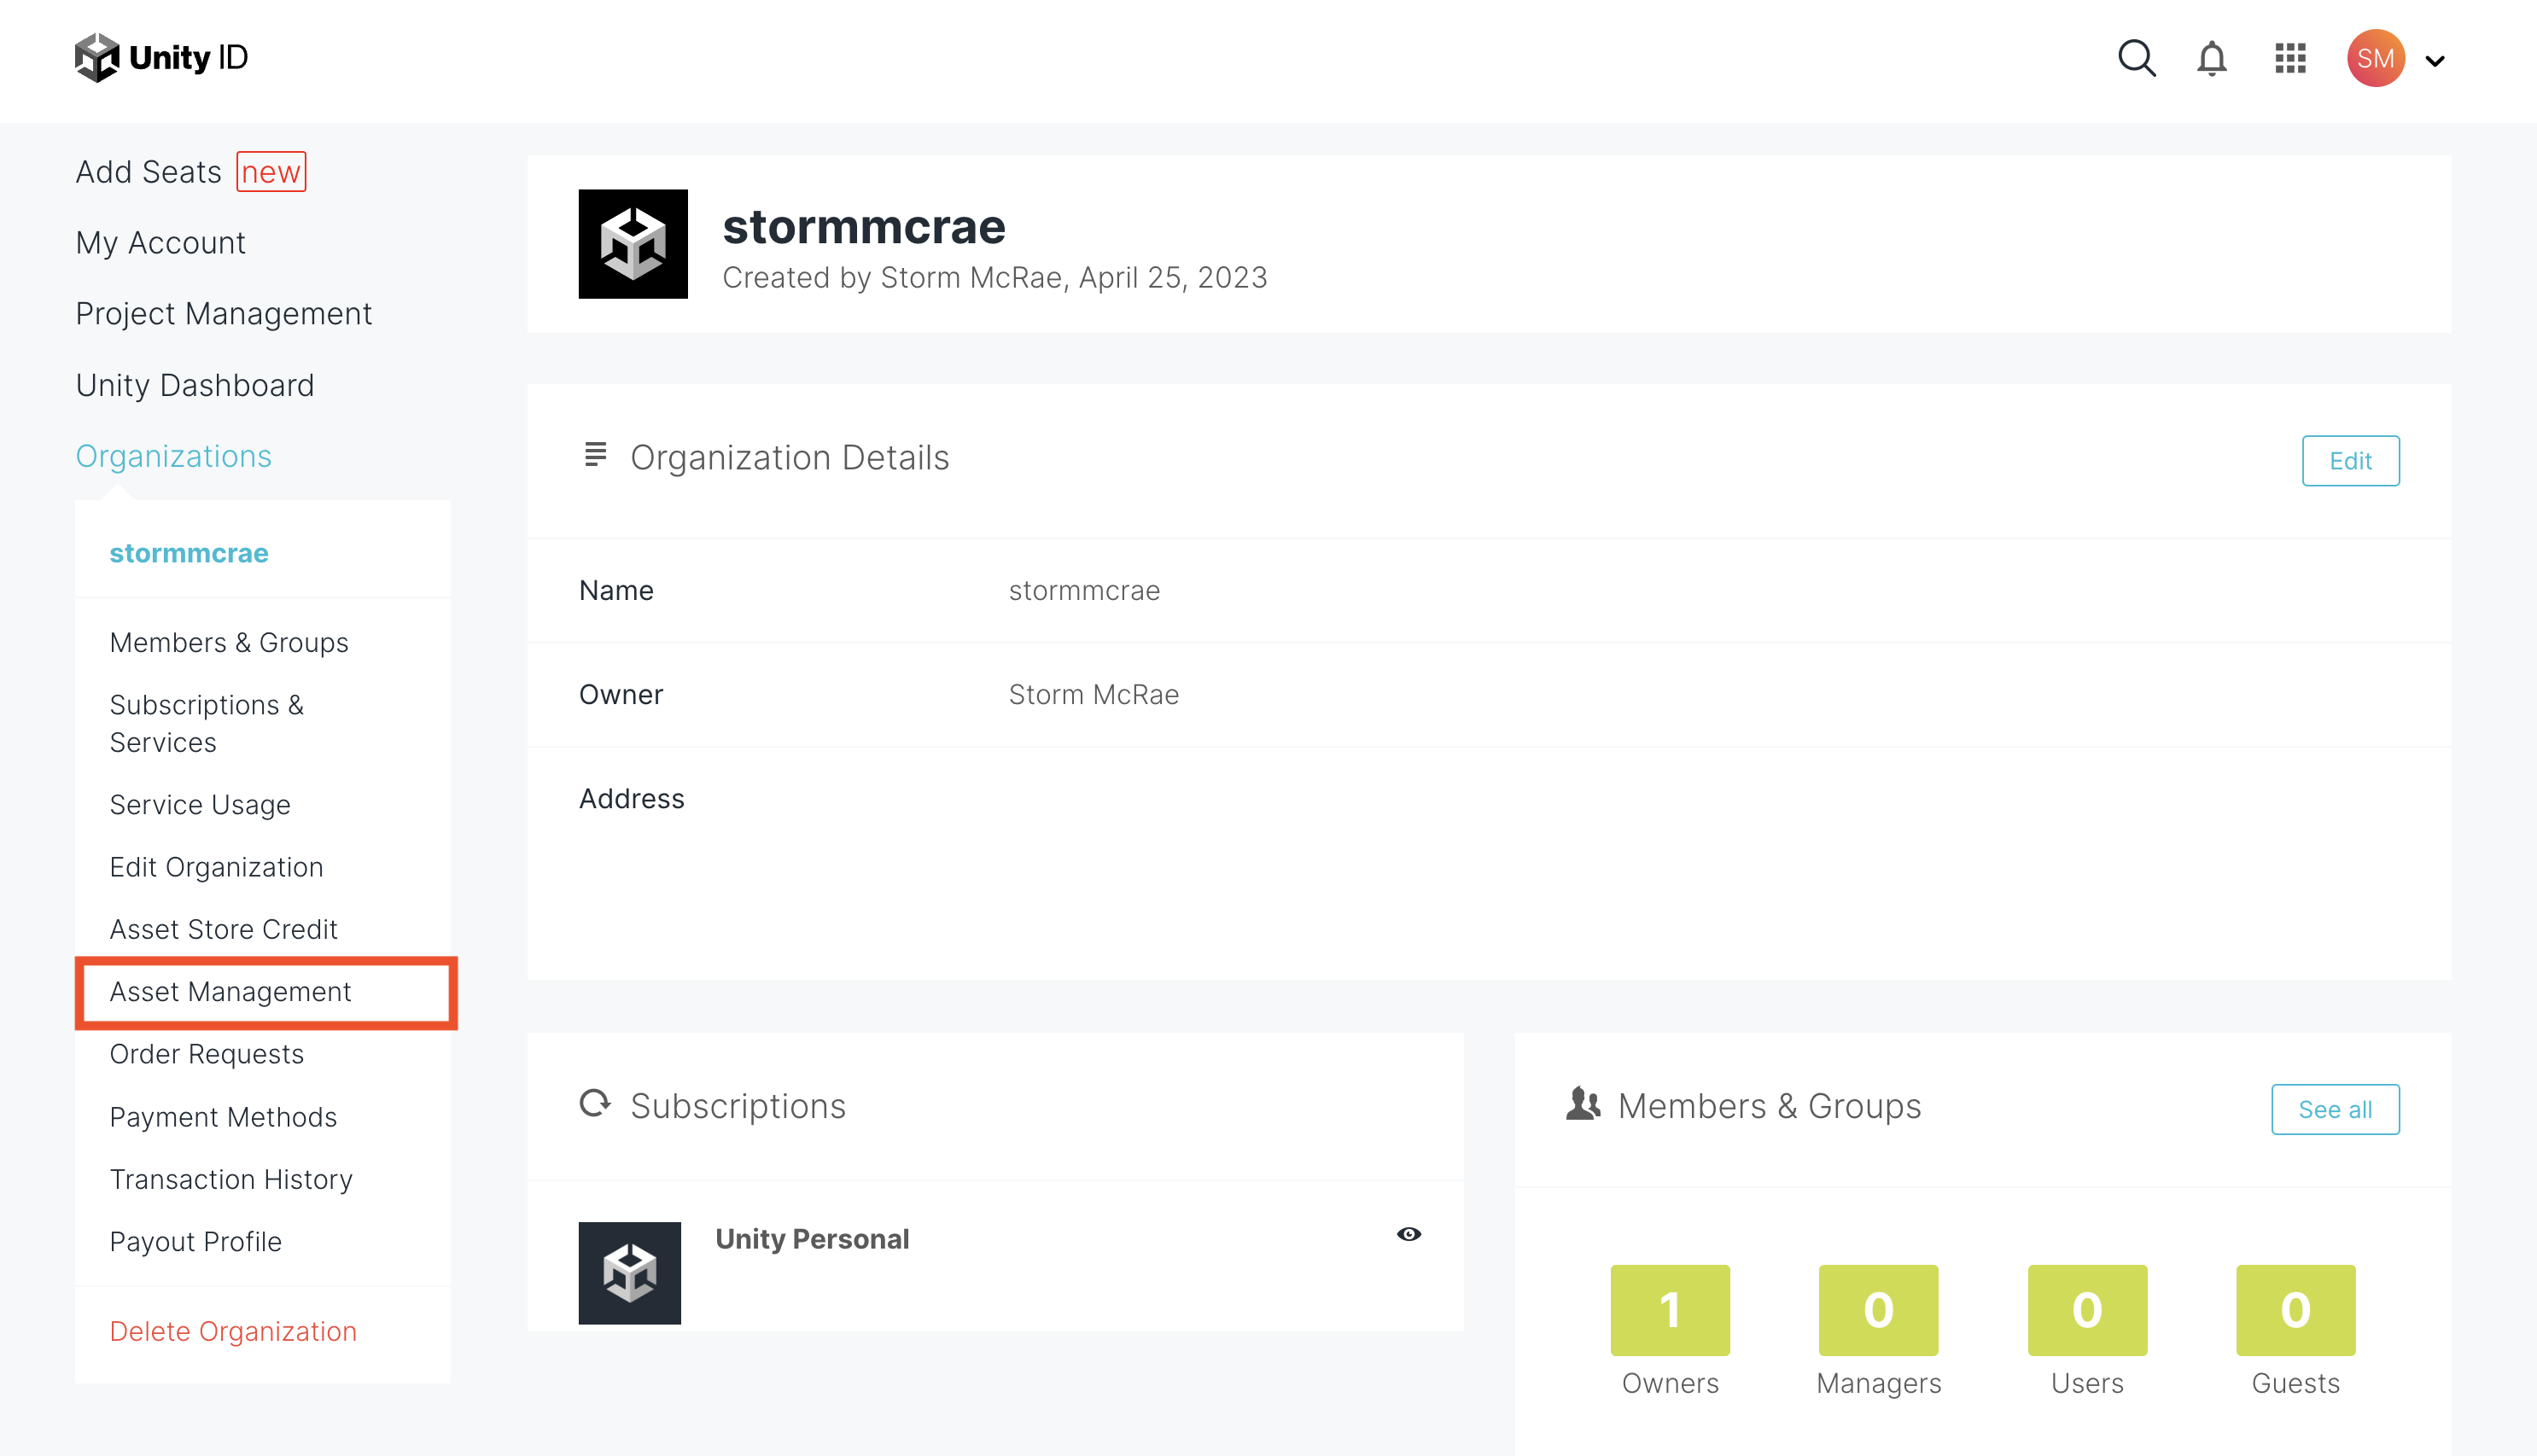Open Asset Management
Screen dimensions: 2537x1456
point(231,992)
